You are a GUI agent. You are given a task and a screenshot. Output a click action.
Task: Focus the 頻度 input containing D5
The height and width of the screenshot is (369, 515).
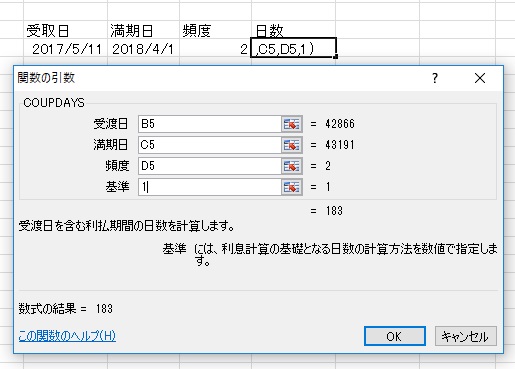tap(210, 166)
